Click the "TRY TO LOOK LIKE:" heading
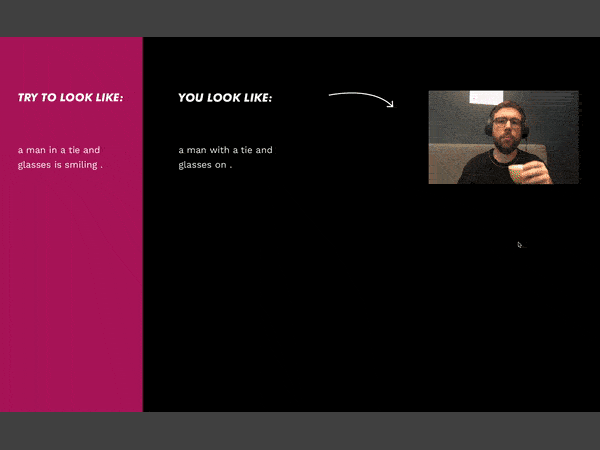The height and width of the screenshot is (450, 600). (x=70, y=98)
